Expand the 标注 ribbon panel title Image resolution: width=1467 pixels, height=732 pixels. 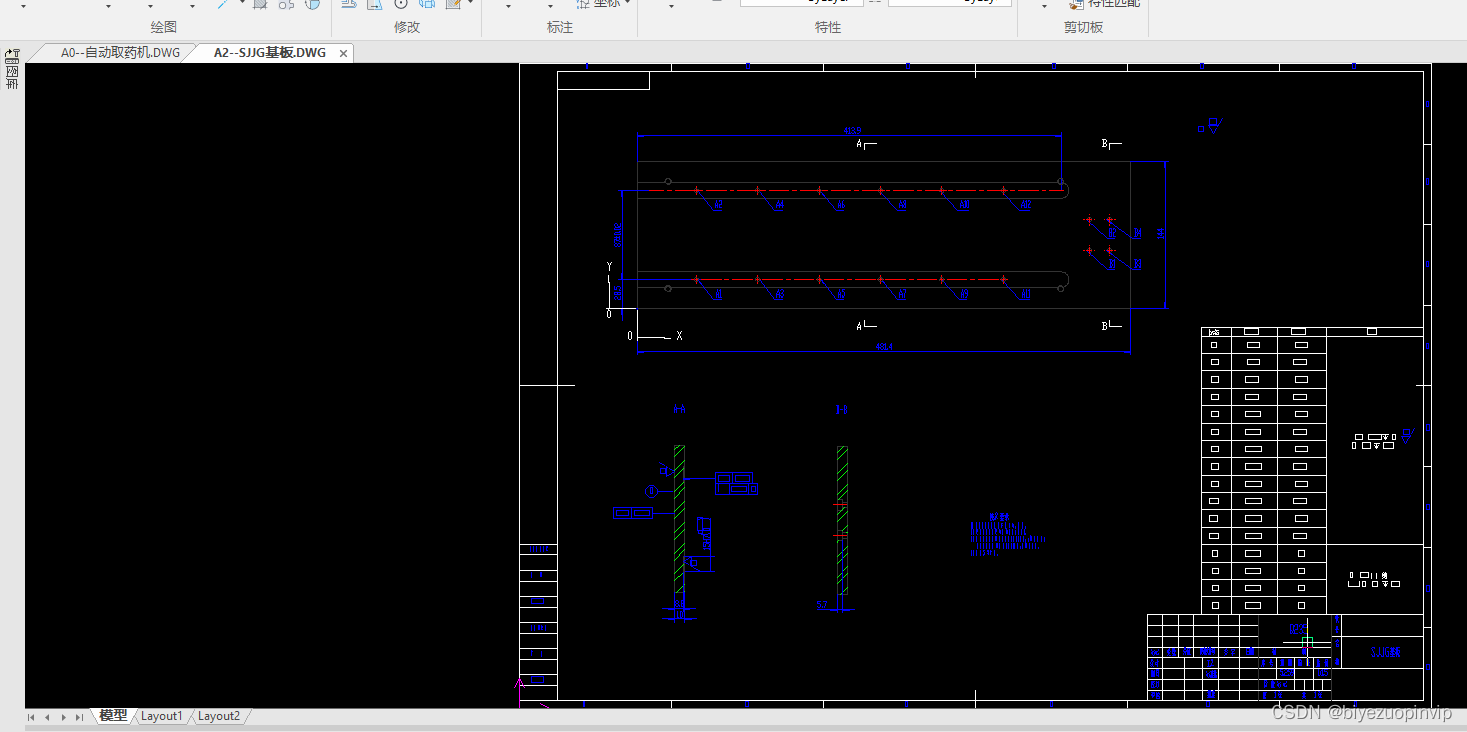point(560,27)
